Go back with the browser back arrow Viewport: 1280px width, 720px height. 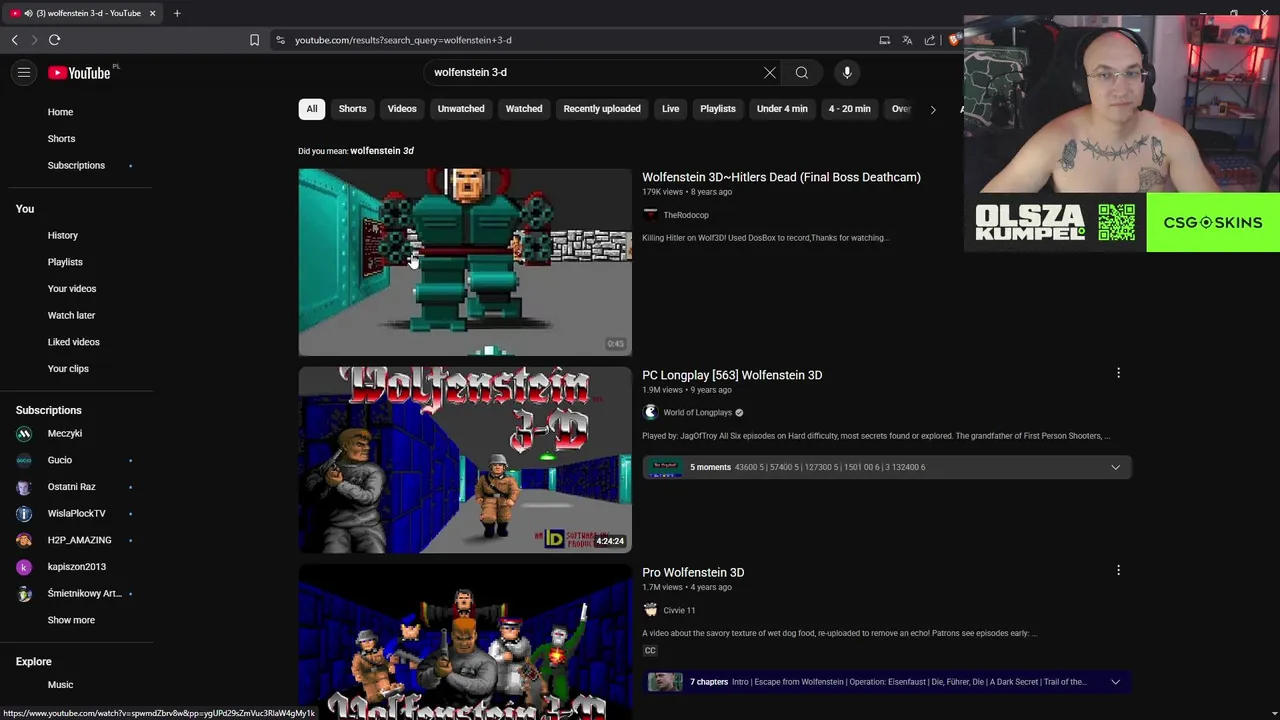pos(15,40)
